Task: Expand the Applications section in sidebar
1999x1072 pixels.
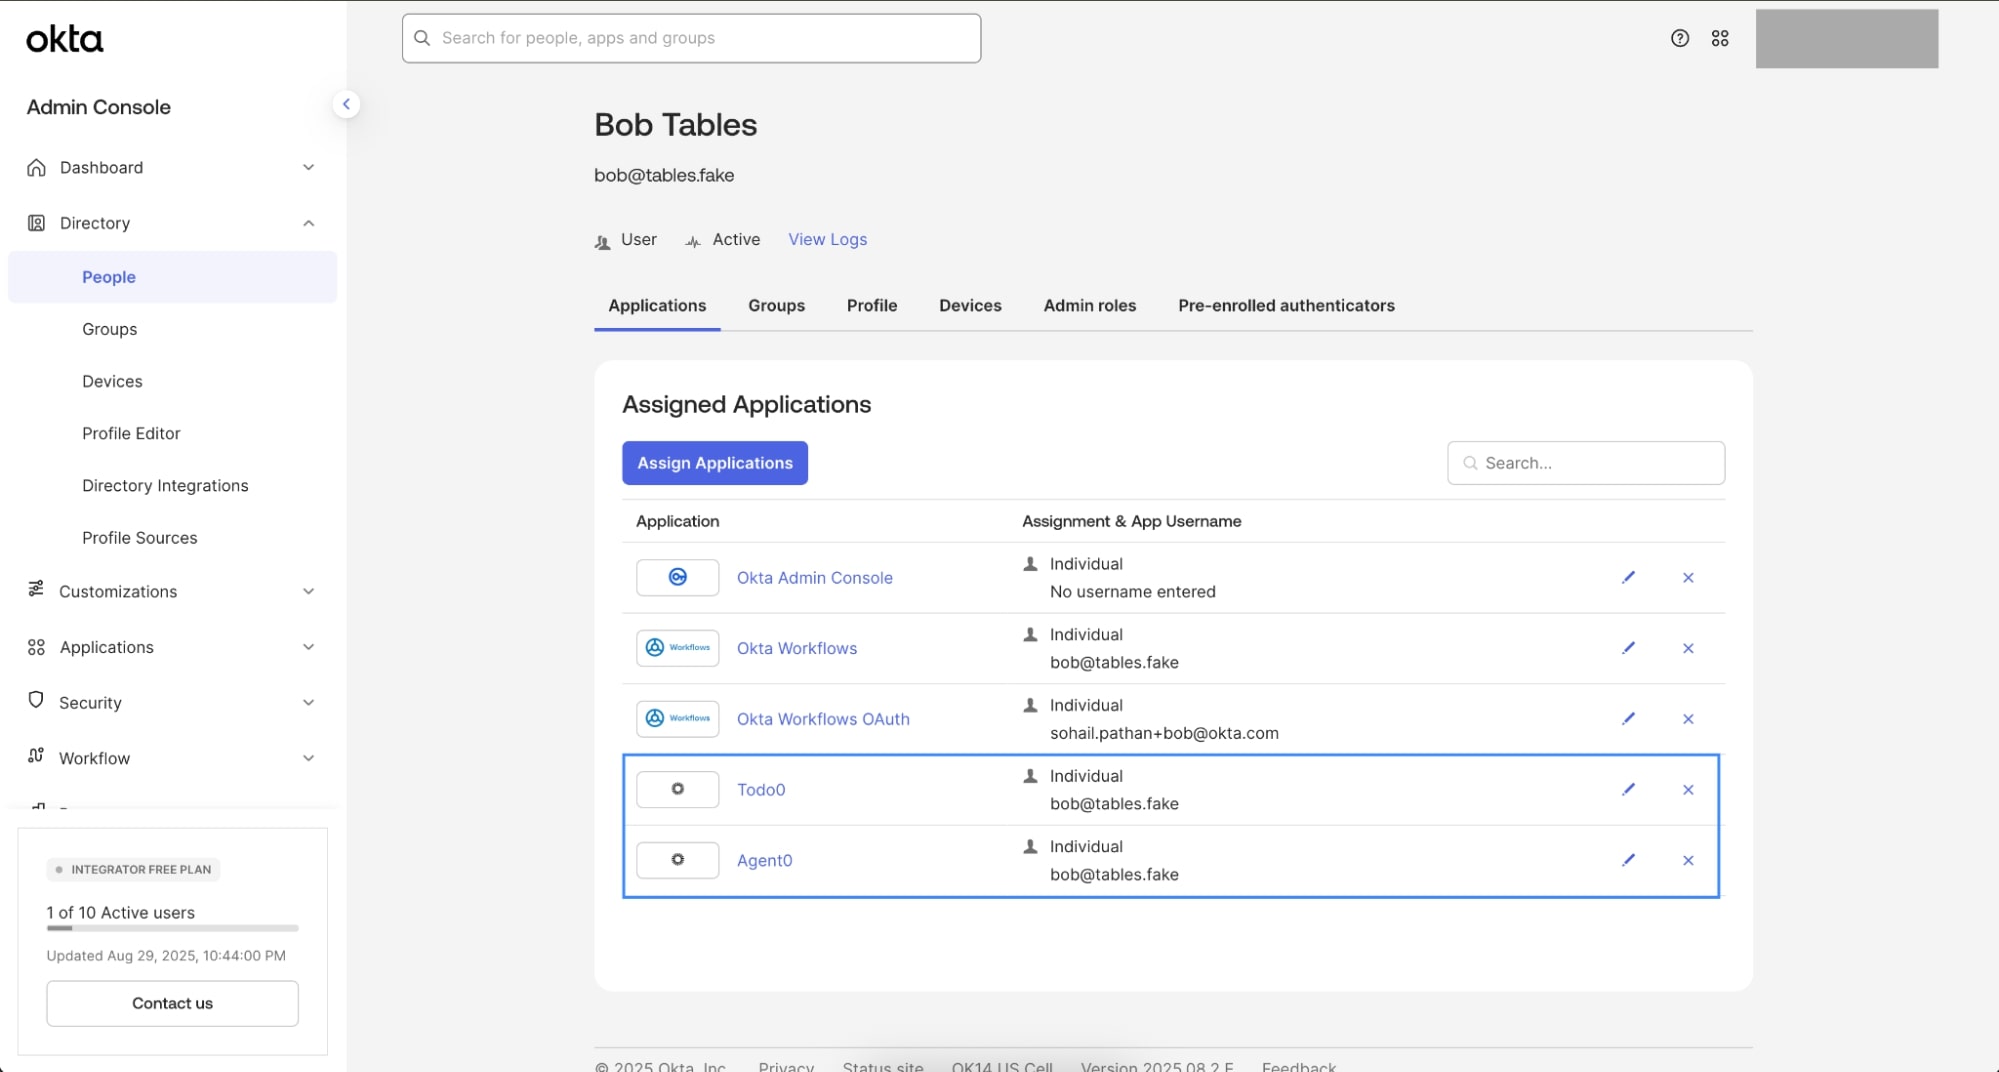Action: coord(308,646)
